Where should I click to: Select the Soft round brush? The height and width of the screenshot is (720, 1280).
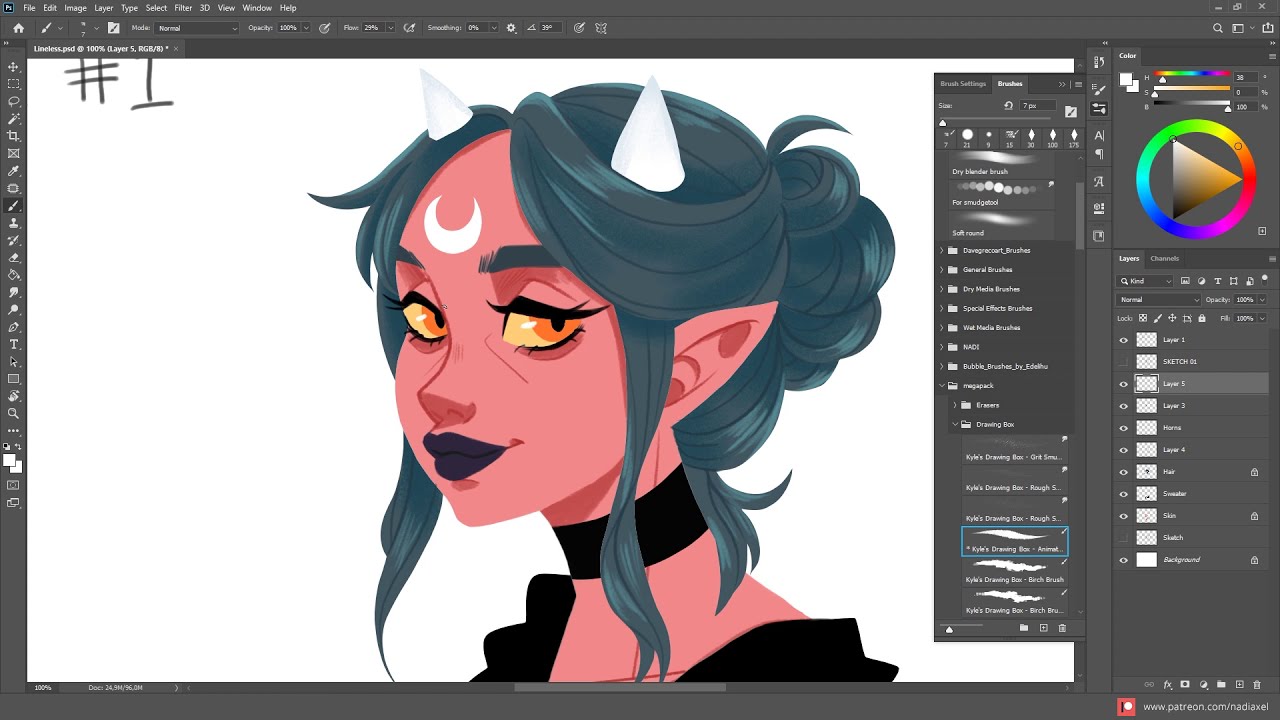pos(1003,225)
